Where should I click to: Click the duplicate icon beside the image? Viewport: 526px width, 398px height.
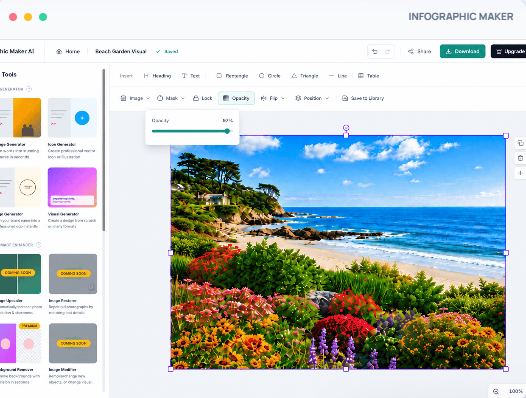tap(520, 143)
